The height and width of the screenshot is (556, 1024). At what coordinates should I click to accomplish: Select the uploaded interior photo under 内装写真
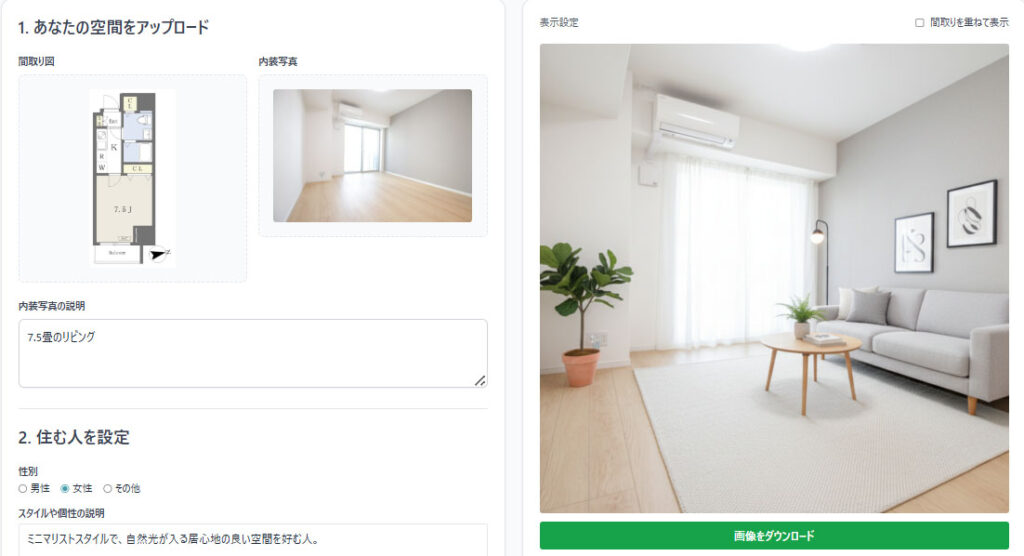(372, 155)
